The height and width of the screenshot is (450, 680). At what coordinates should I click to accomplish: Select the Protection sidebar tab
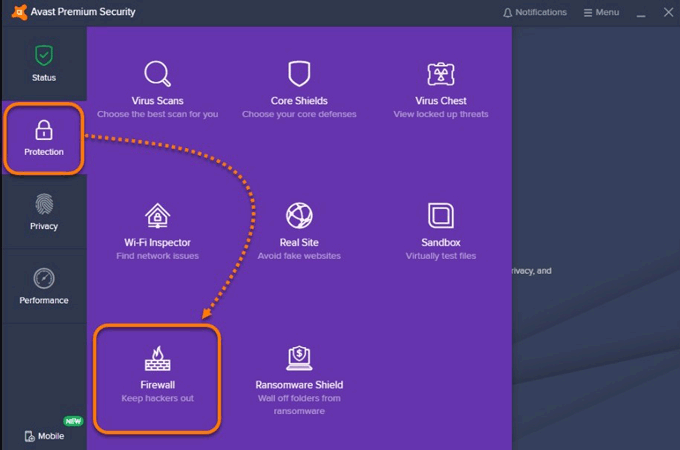pos(43,138)
